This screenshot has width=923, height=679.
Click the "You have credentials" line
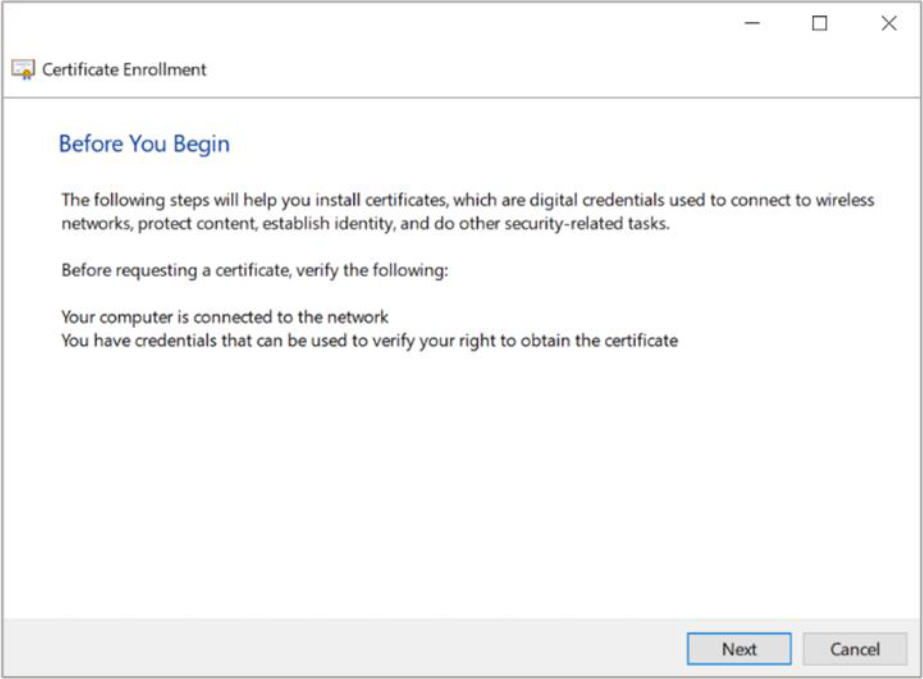369,341
